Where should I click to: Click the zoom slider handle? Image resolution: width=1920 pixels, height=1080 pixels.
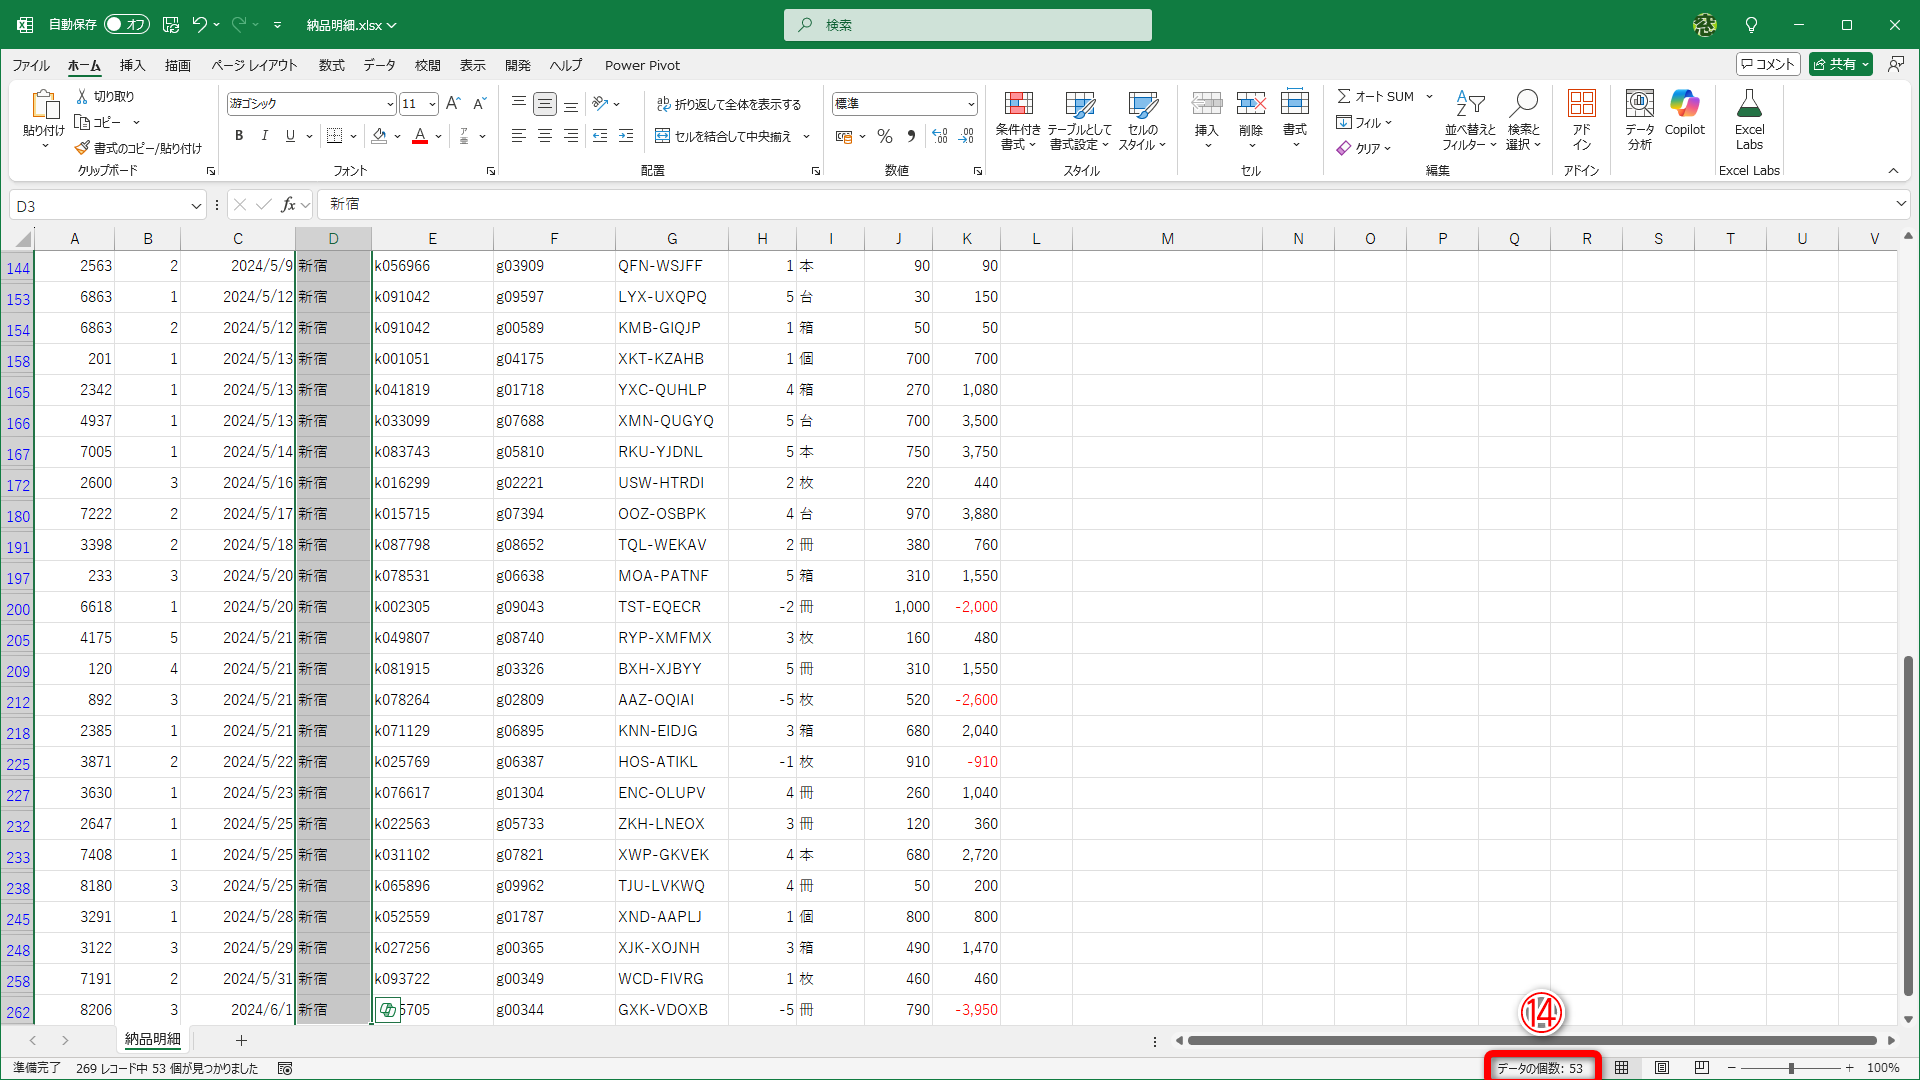(x=1791, y=1068)
